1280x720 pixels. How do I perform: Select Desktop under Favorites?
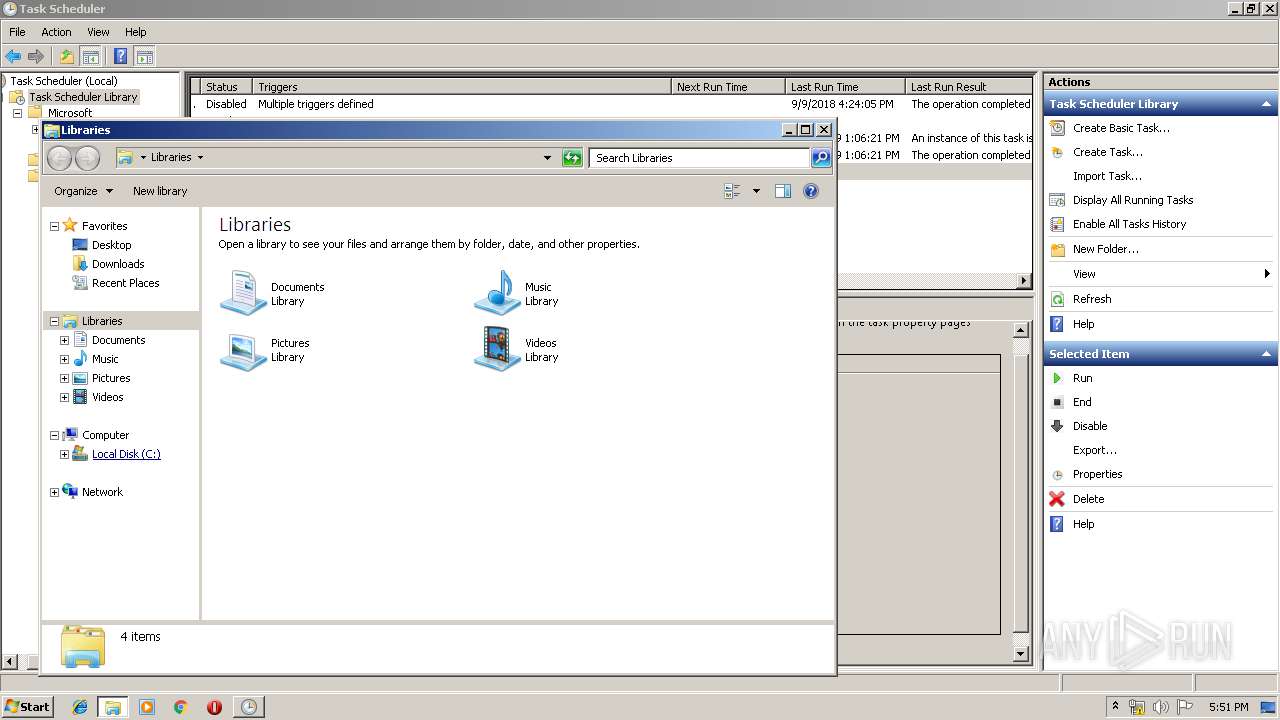[111, 245]
